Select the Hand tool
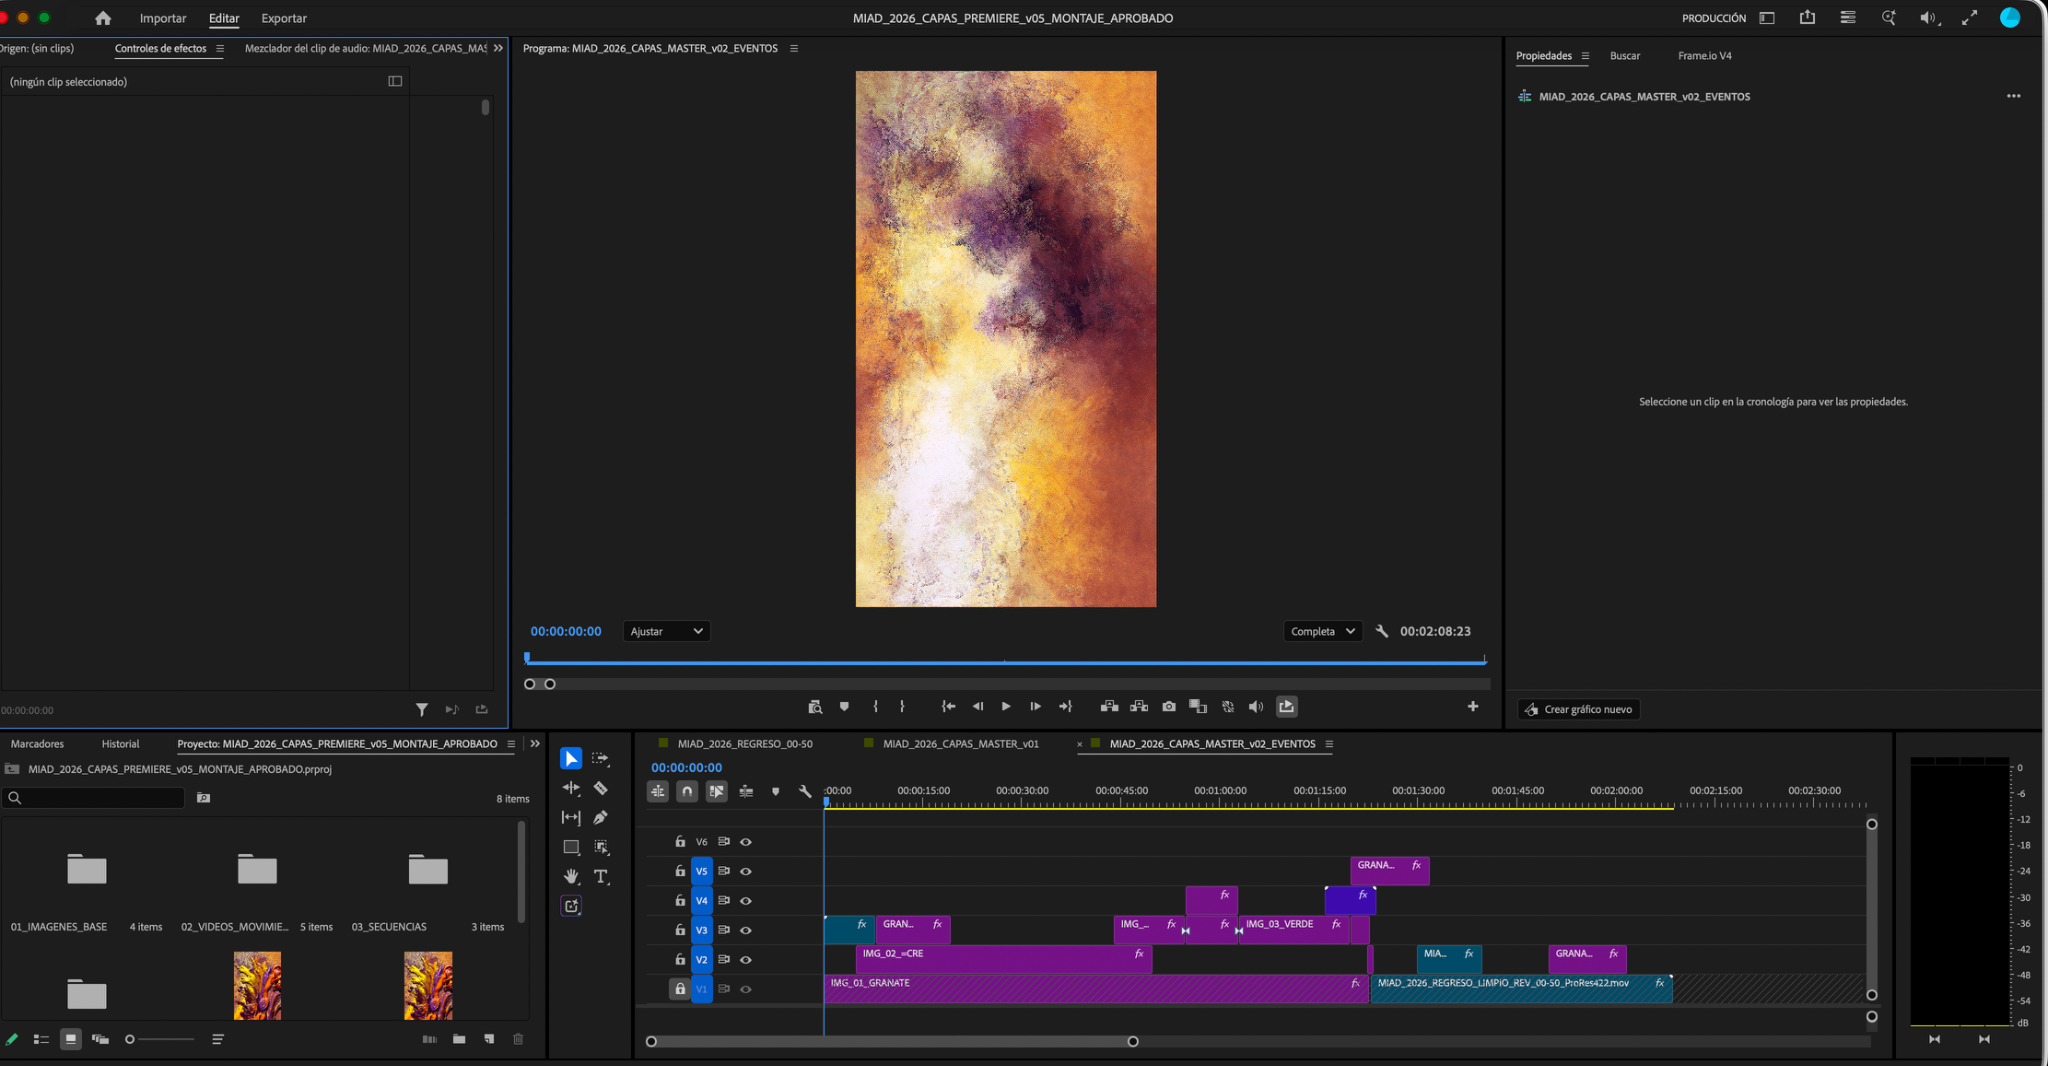 click(571, 877)
